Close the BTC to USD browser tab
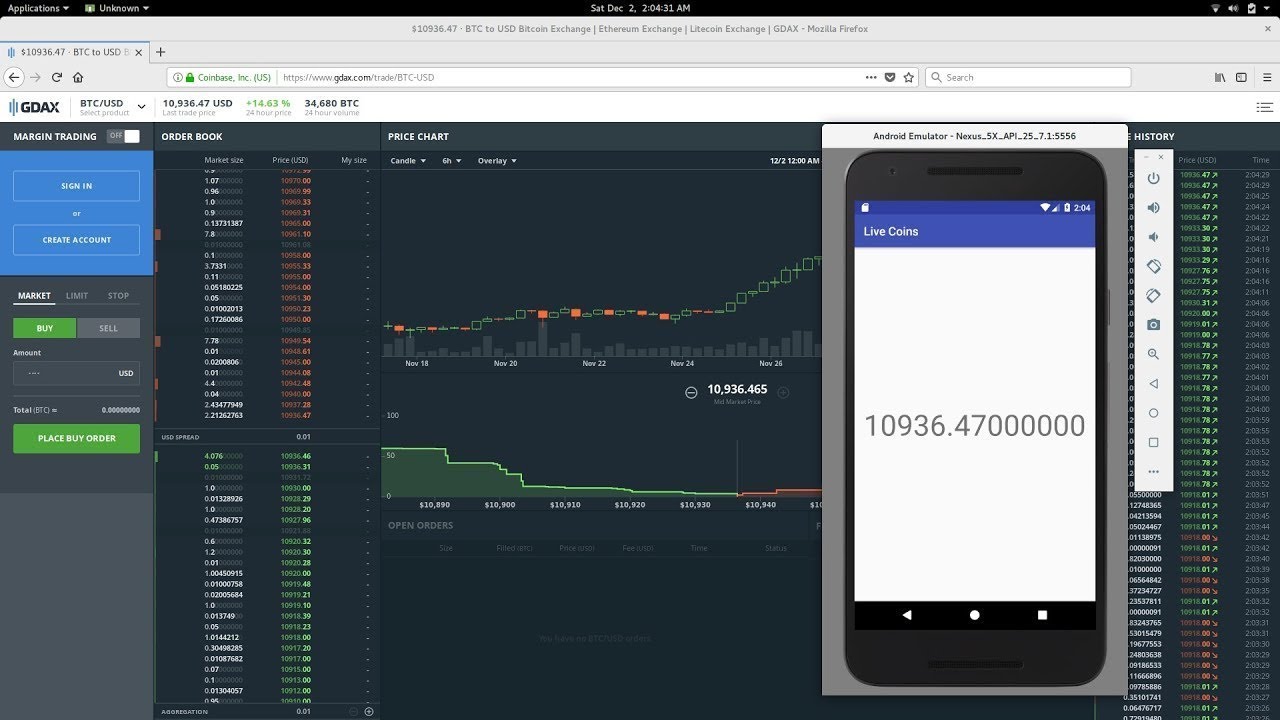Screen dimensions: 1280x720 138,52
